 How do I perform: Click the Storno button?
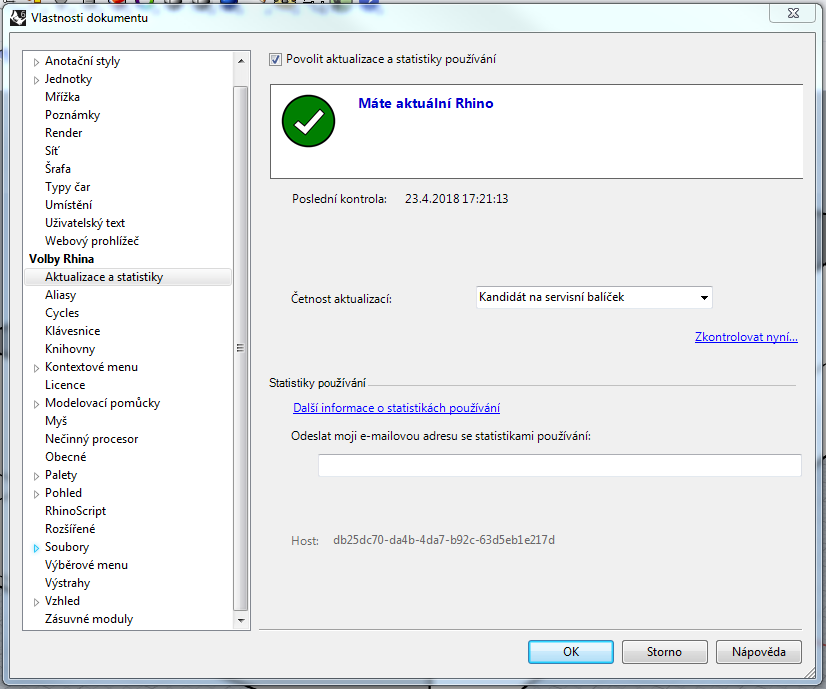pyautogui.click(x=664, y=652)
